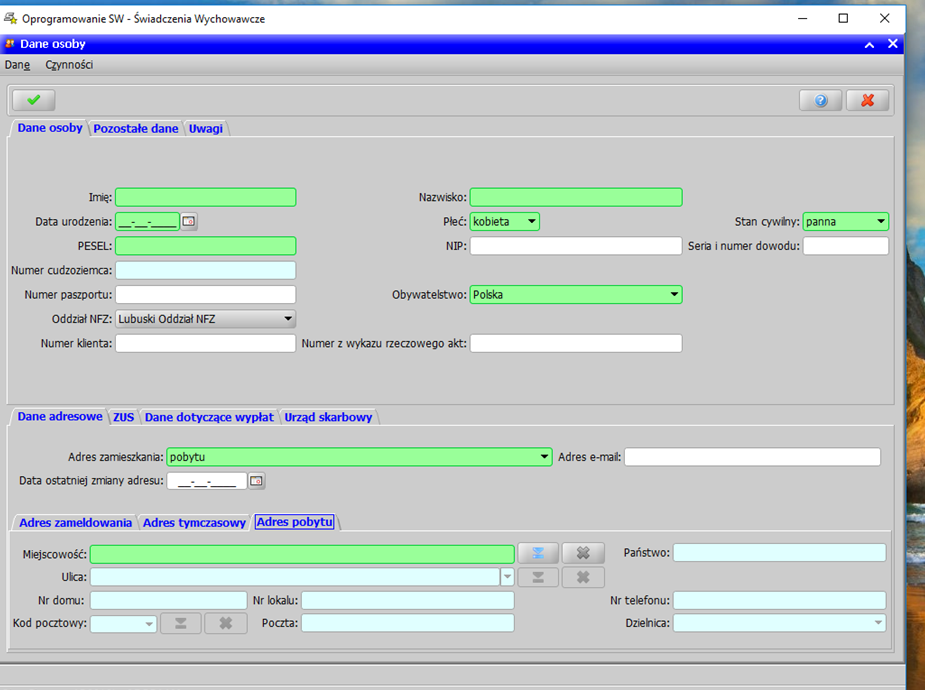Confirm the form with the green checkmark button

34,100
